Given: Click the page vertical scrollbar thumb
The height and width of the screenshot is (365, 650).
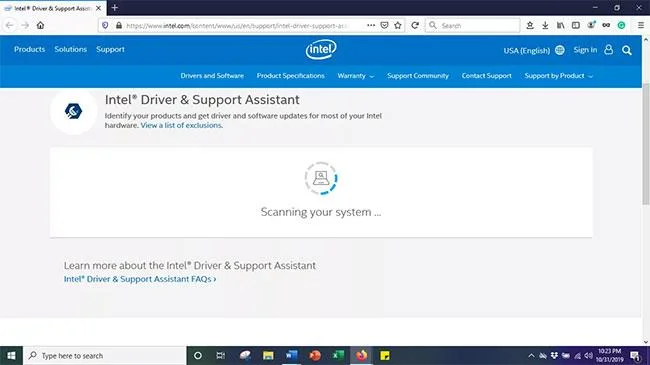Looking at the screenshot, I should click(646, 143).
